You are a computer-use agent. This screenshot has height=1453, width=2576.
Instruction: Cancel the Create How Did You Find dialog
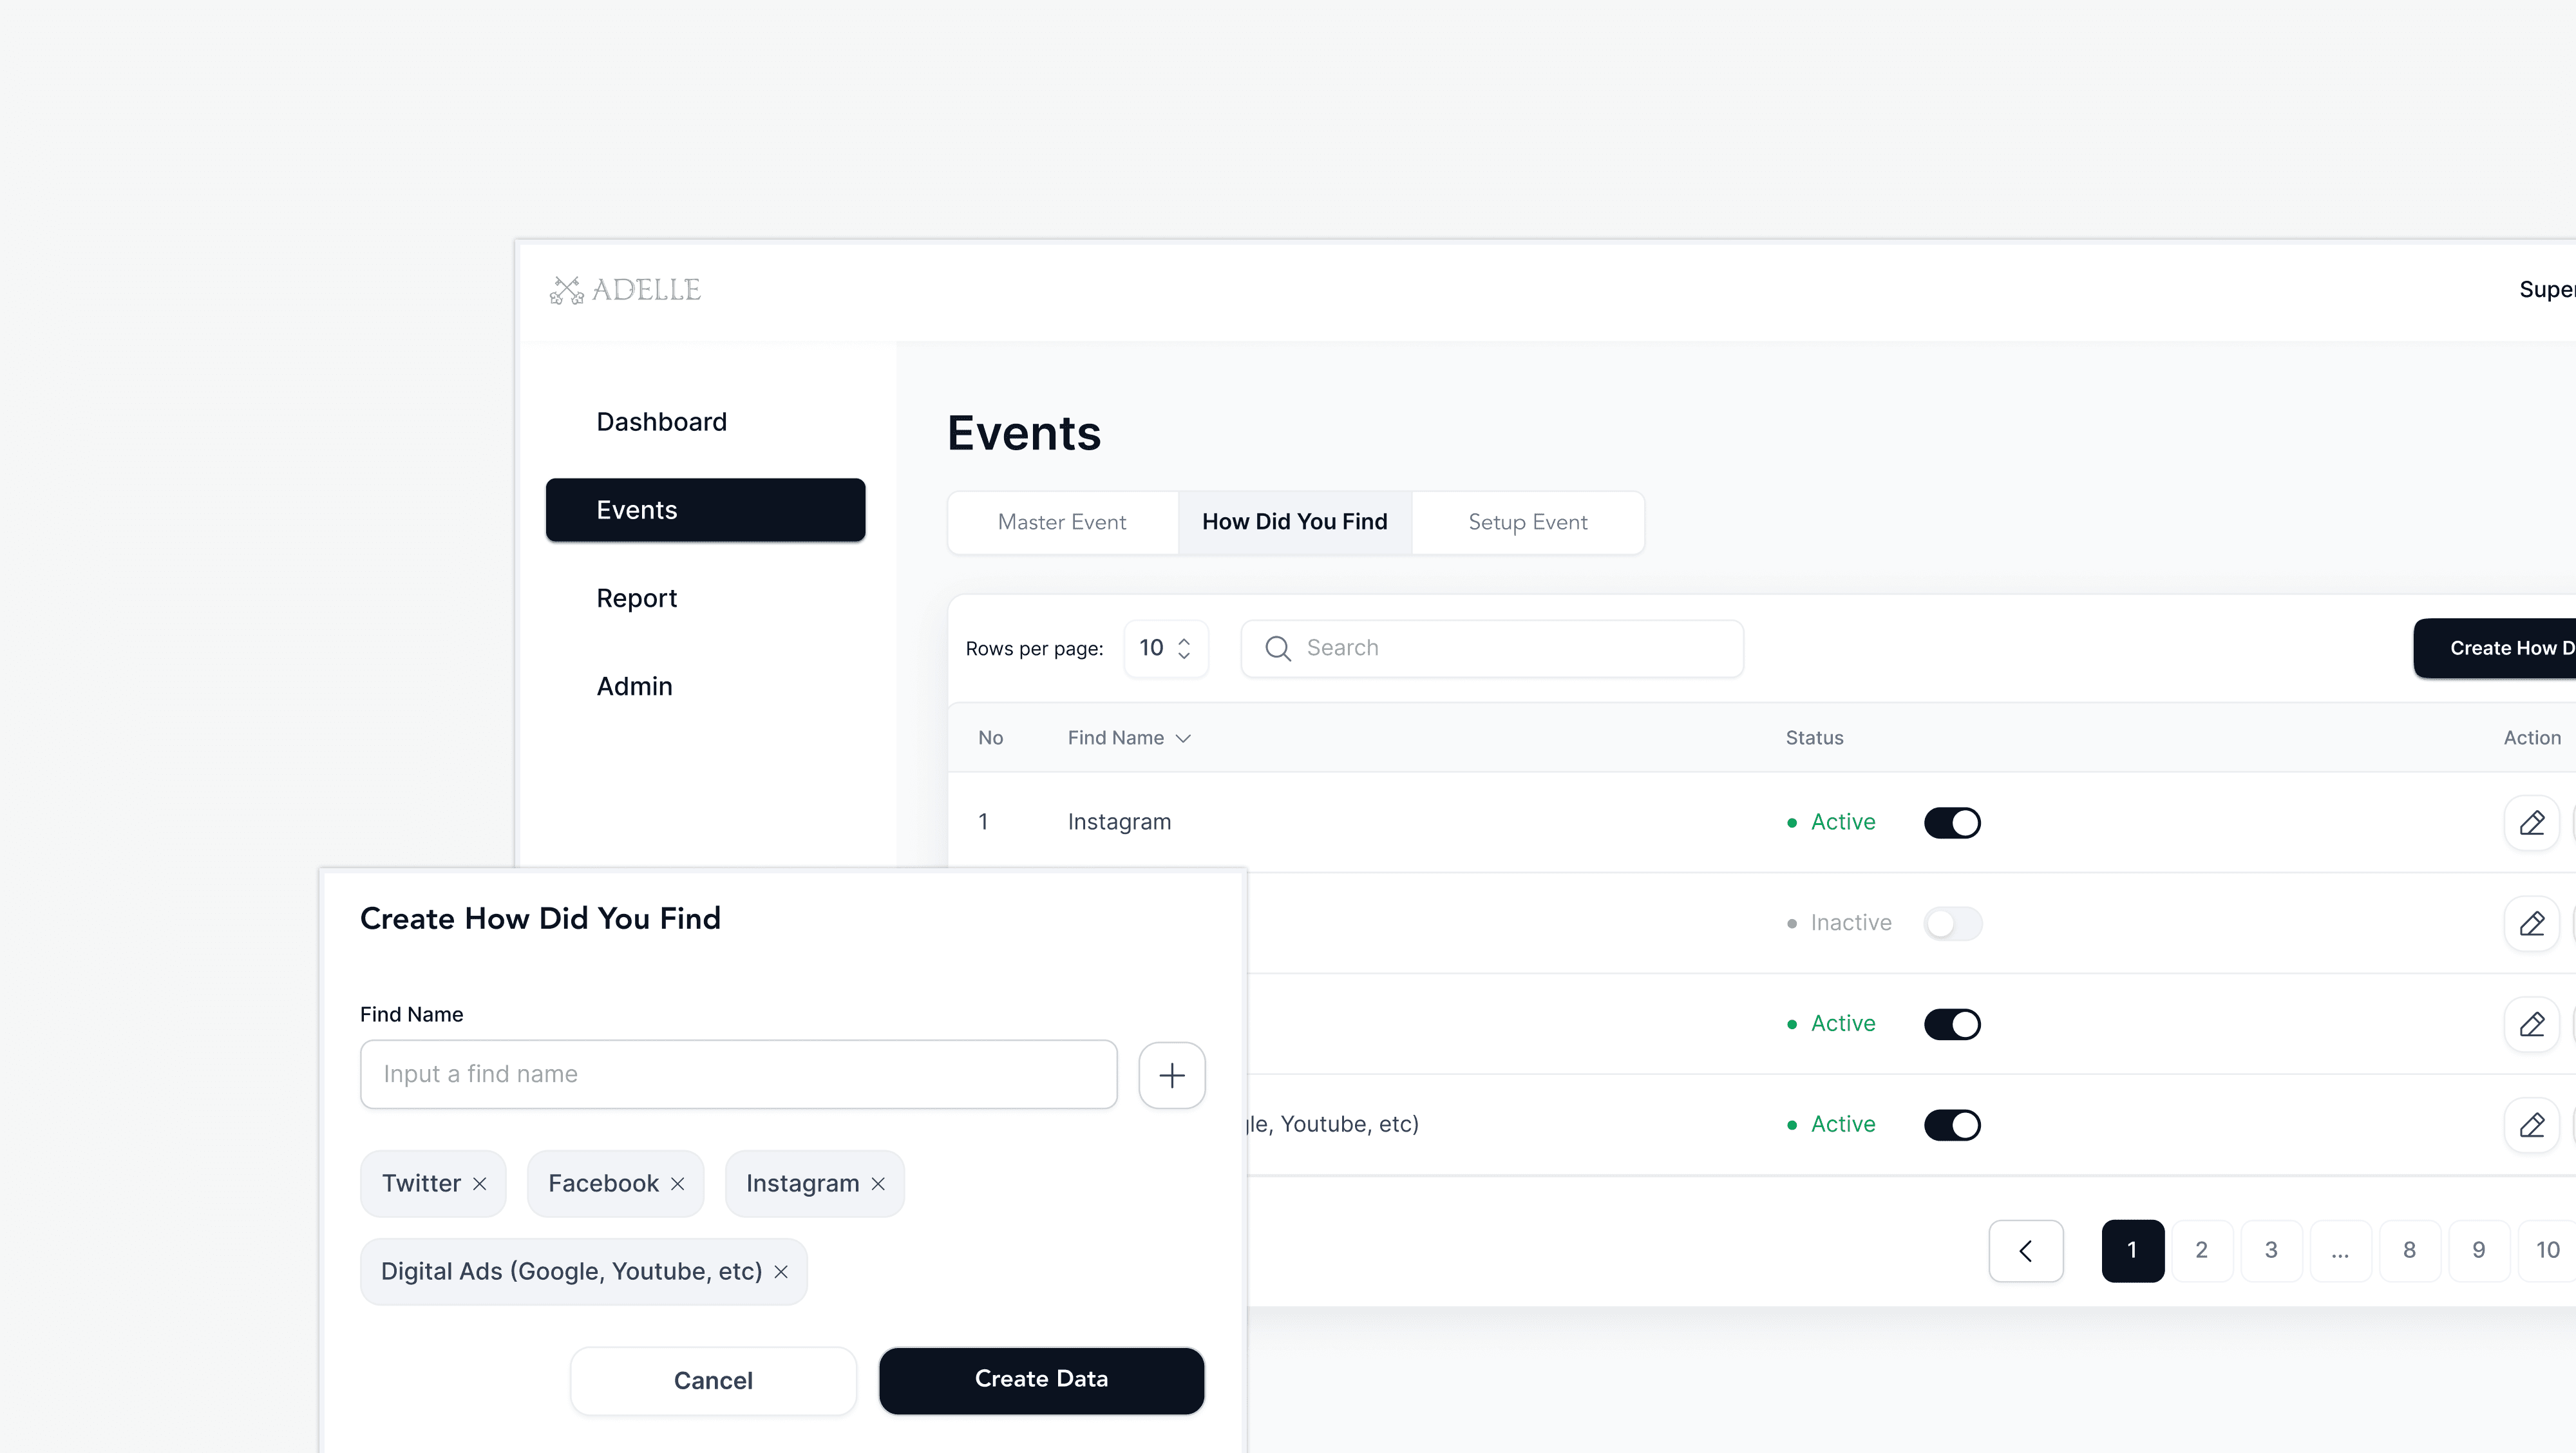tap(712, 1380)
